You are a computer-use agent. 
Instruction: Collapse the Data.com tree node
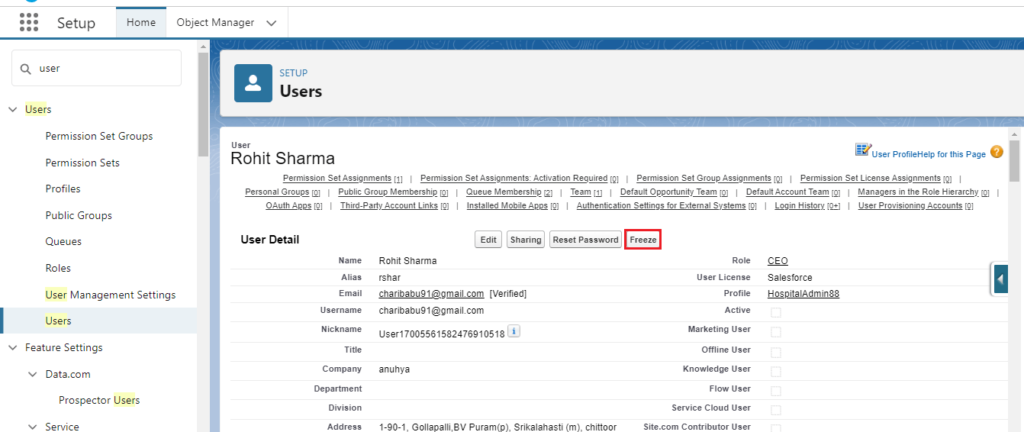coord(33,374)
